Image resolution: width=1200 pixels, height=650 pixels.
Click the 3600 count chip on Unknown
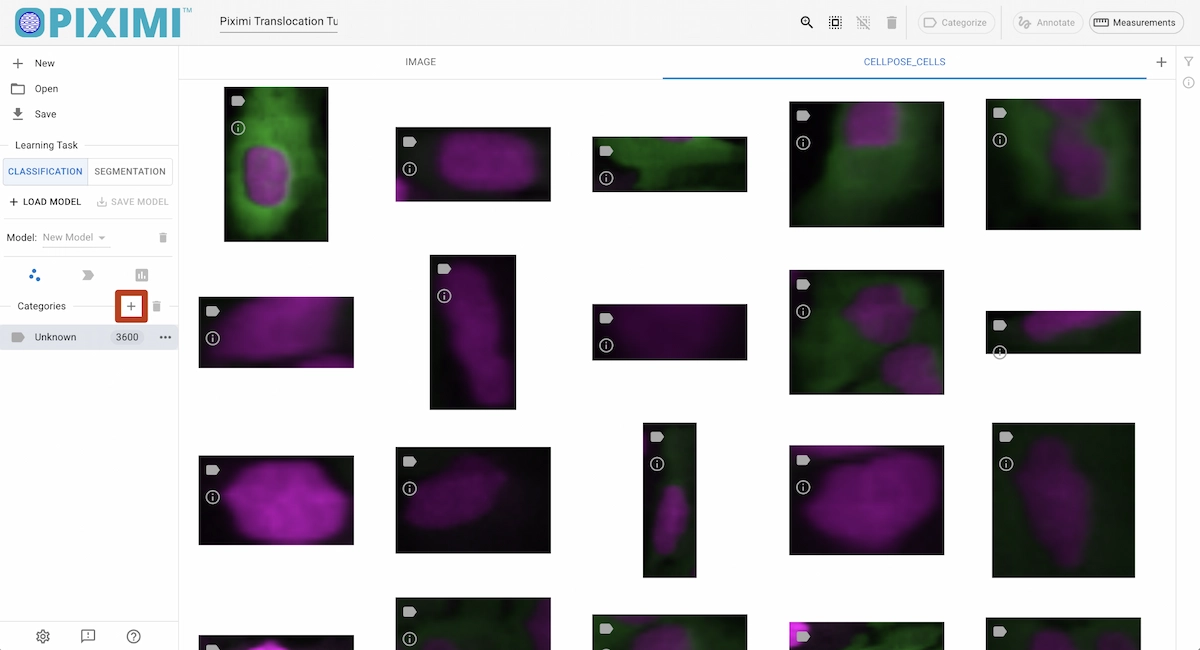127,337
